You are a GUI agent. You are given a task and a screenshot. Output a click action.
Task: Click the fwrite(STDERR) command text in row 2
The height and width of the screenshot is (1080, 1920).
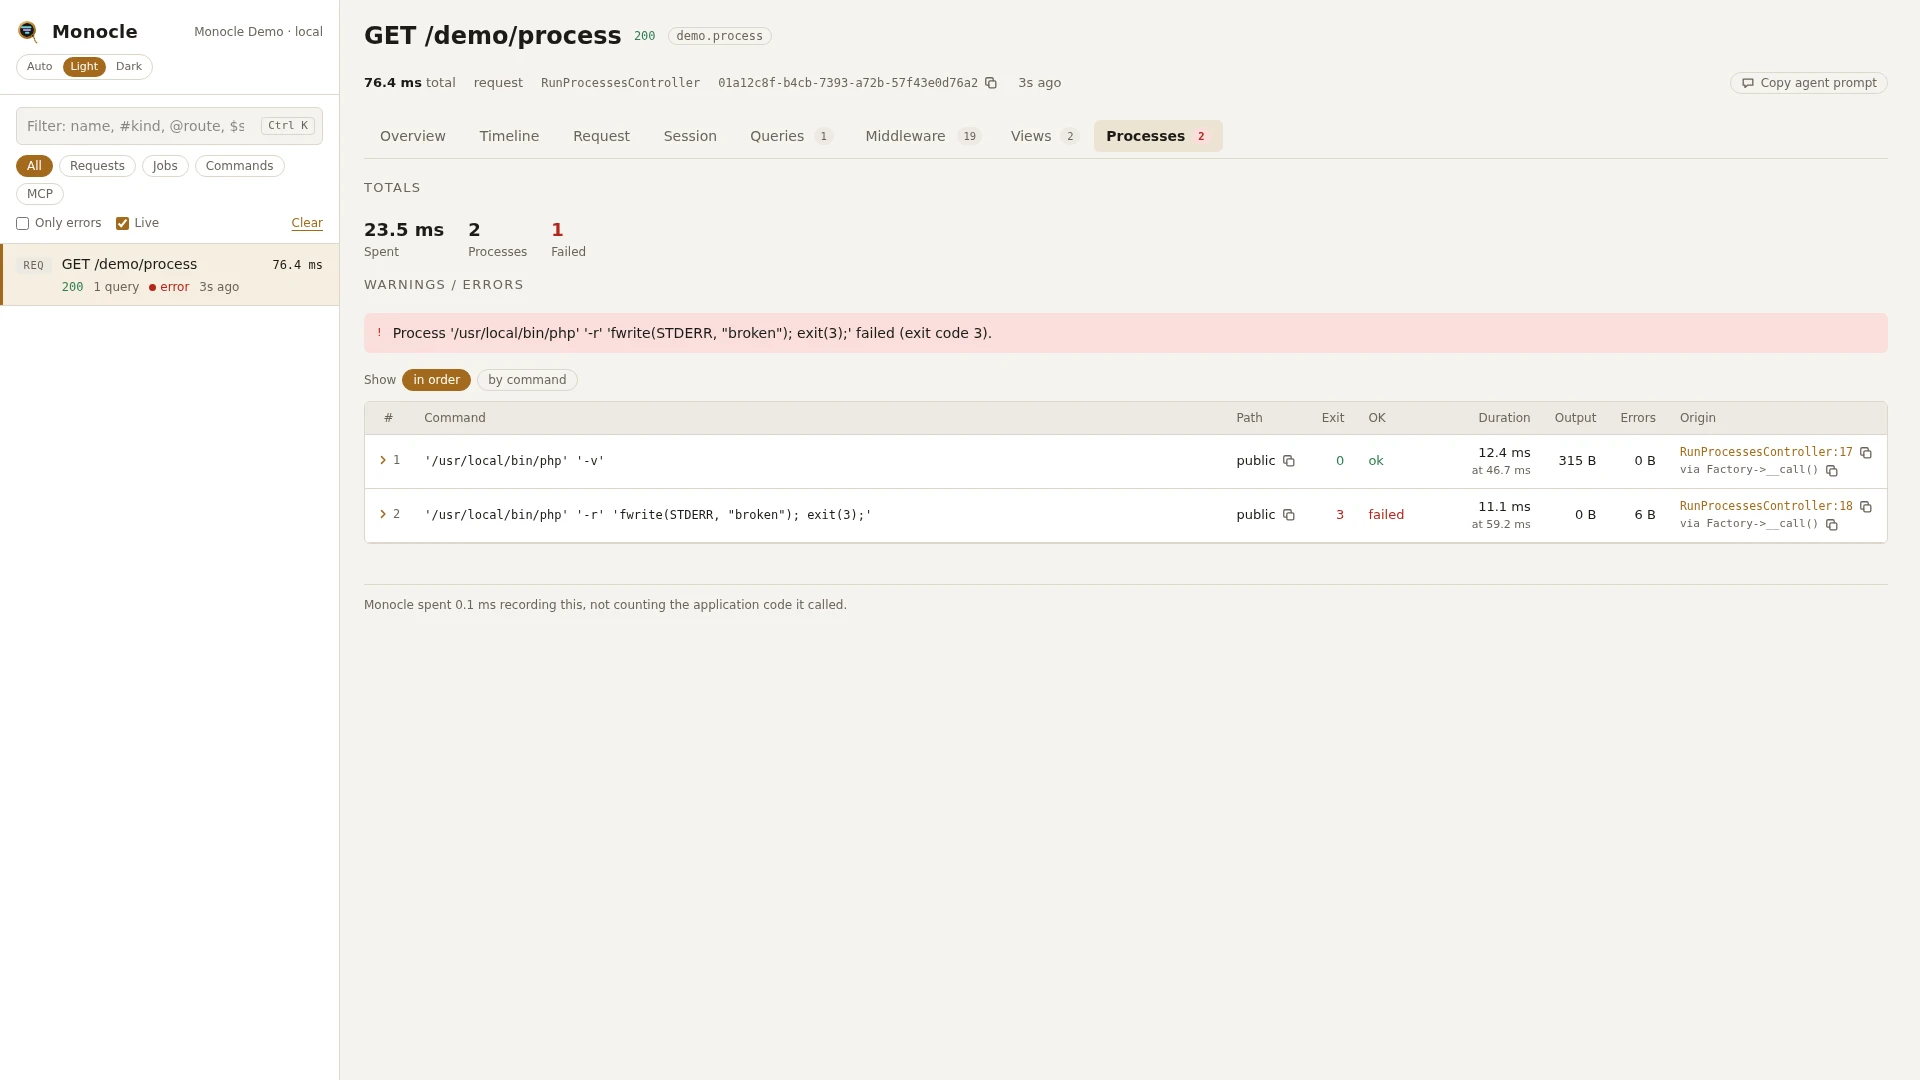[648, 515]
